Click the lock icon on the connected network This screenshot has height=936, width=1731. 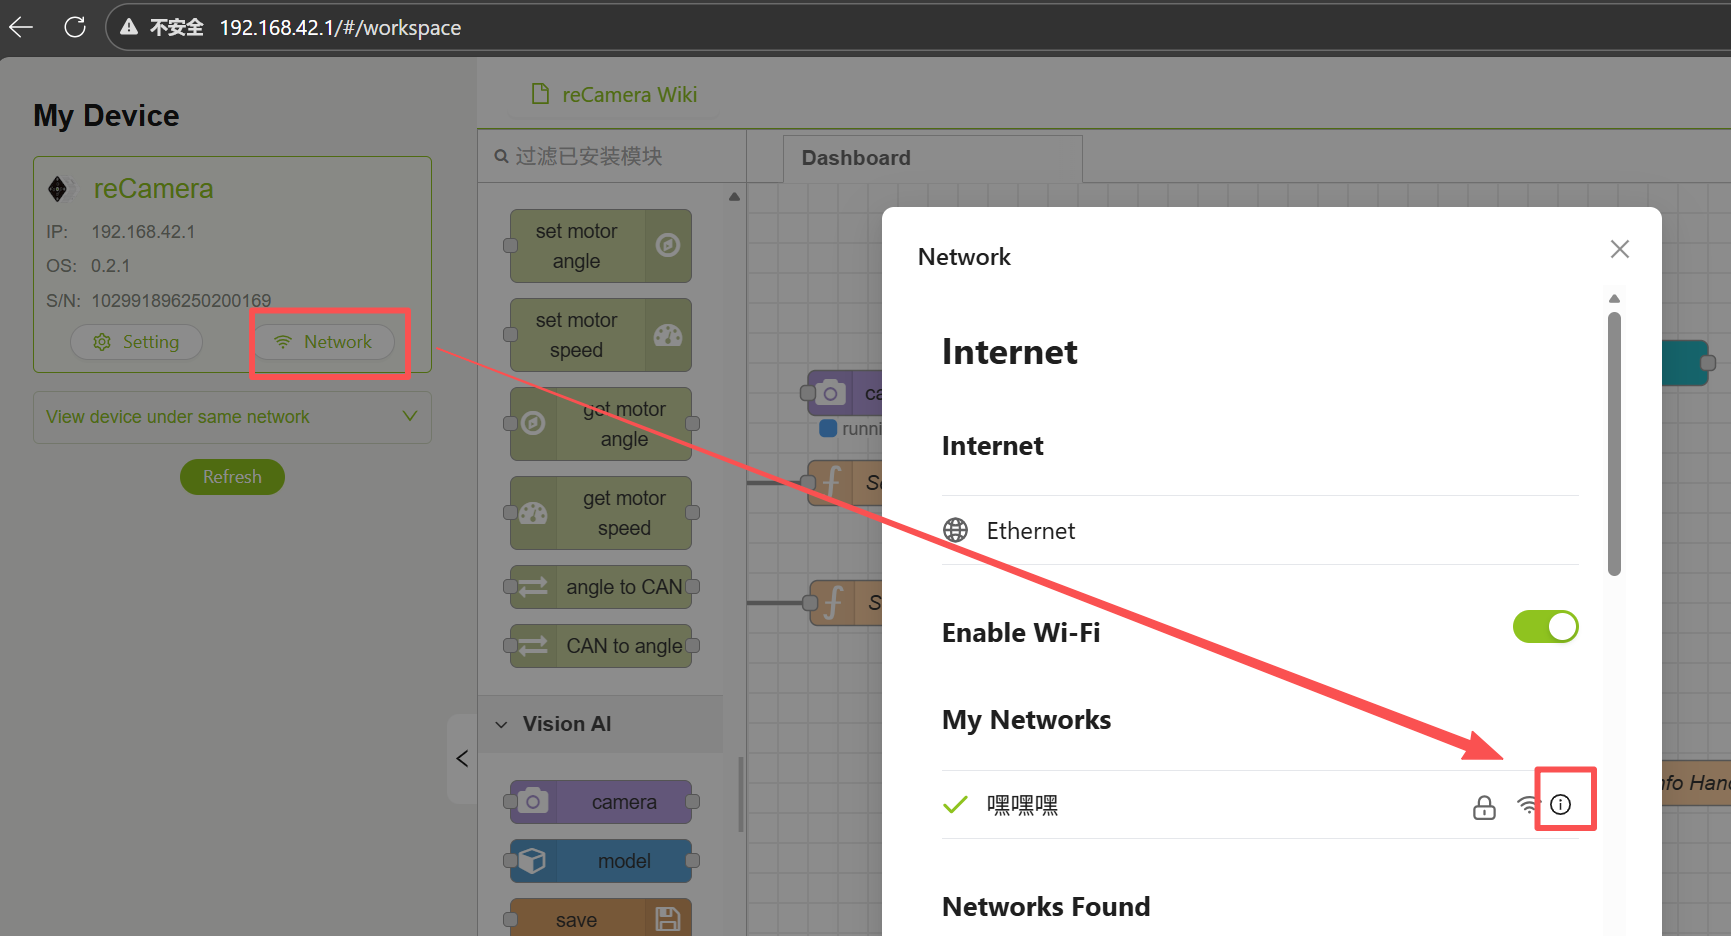click(x=1484, y=807)
